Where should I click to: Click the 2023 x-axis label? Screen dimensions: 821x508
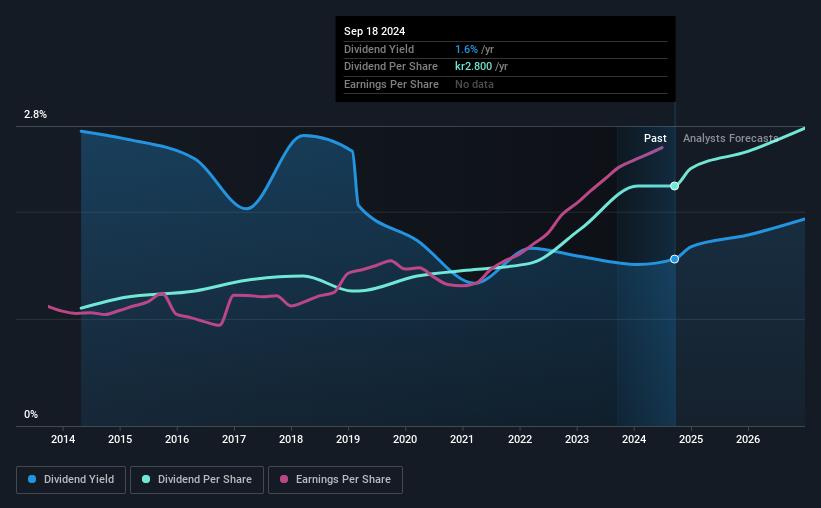(577, 439)
